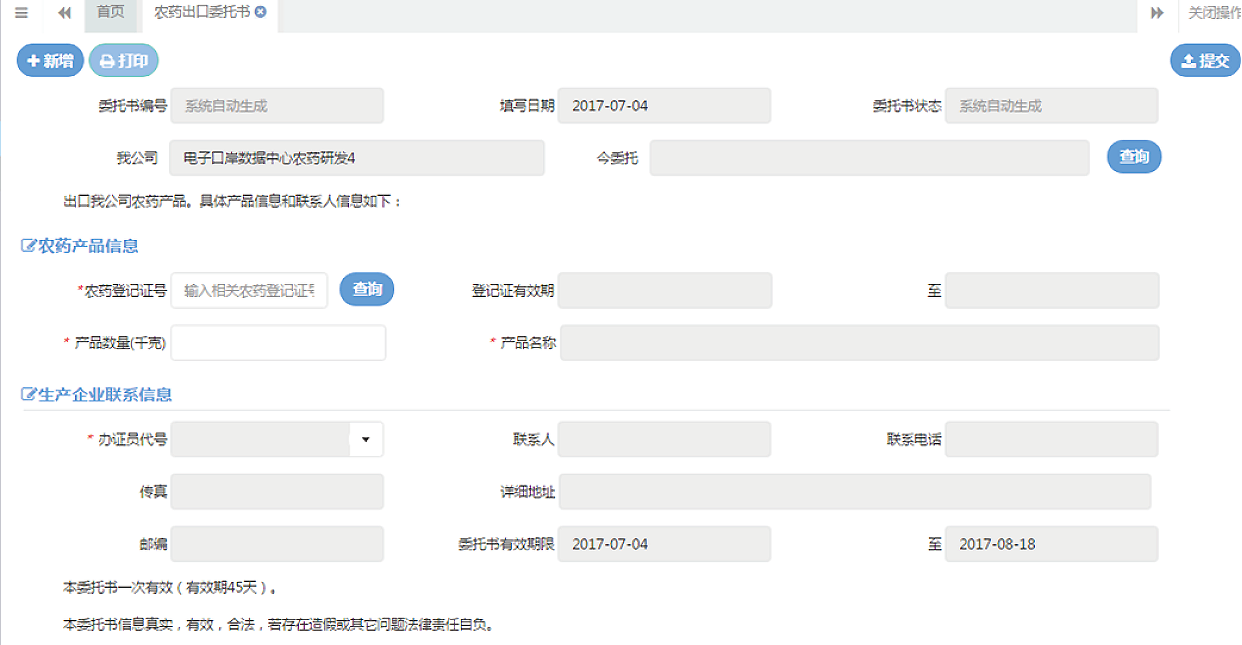
Task: Click the 登记证有效期 start date field
Action: coord(665,290)
